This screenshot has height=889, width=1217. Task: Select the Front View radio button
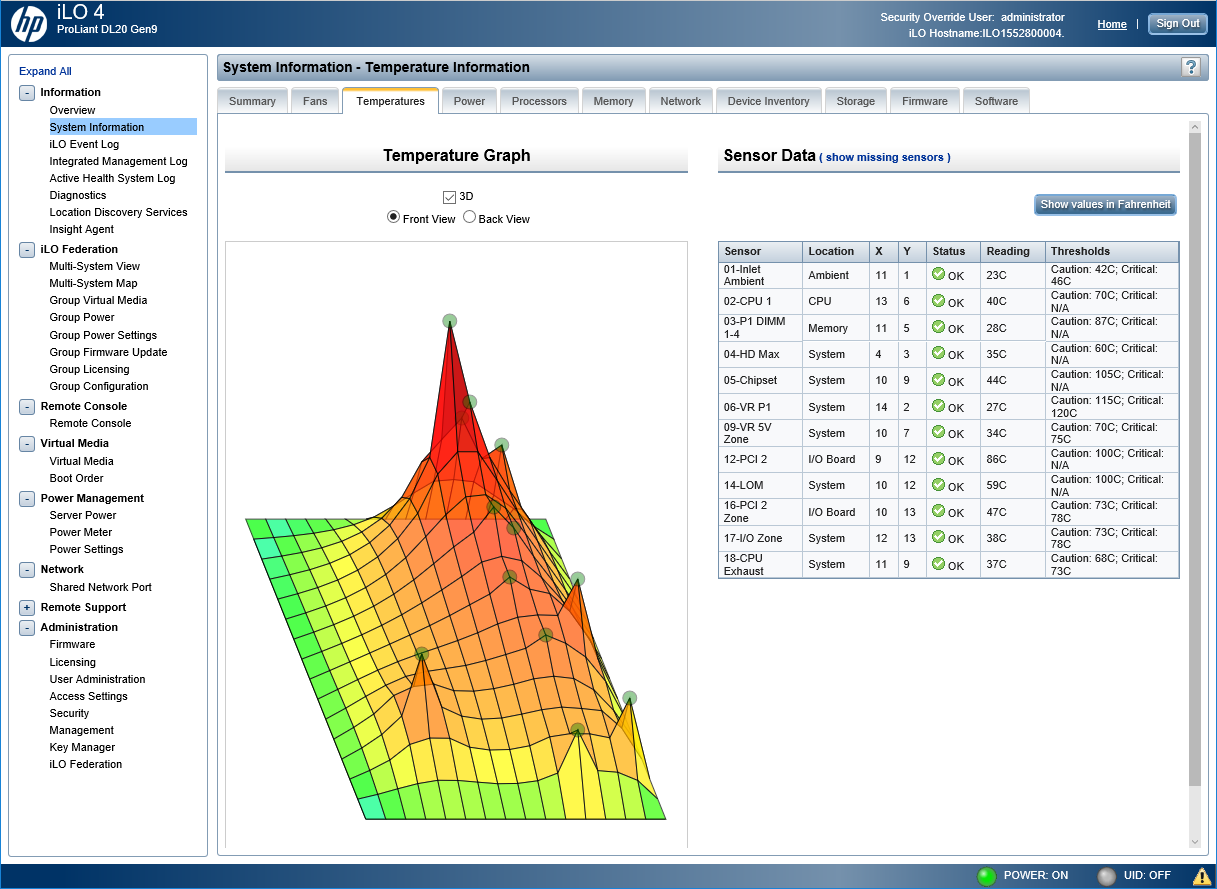394,218
